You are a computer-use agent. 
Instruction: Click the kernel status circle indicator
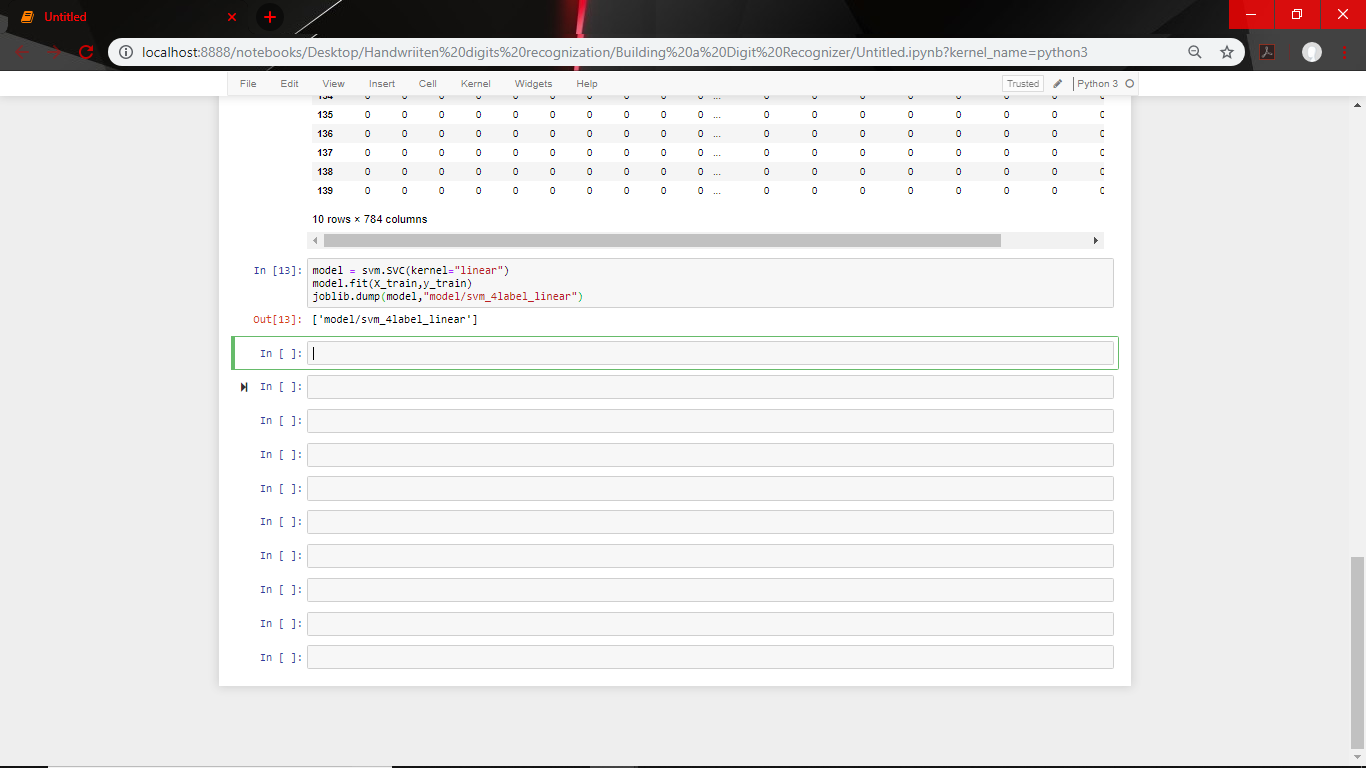1129,83
